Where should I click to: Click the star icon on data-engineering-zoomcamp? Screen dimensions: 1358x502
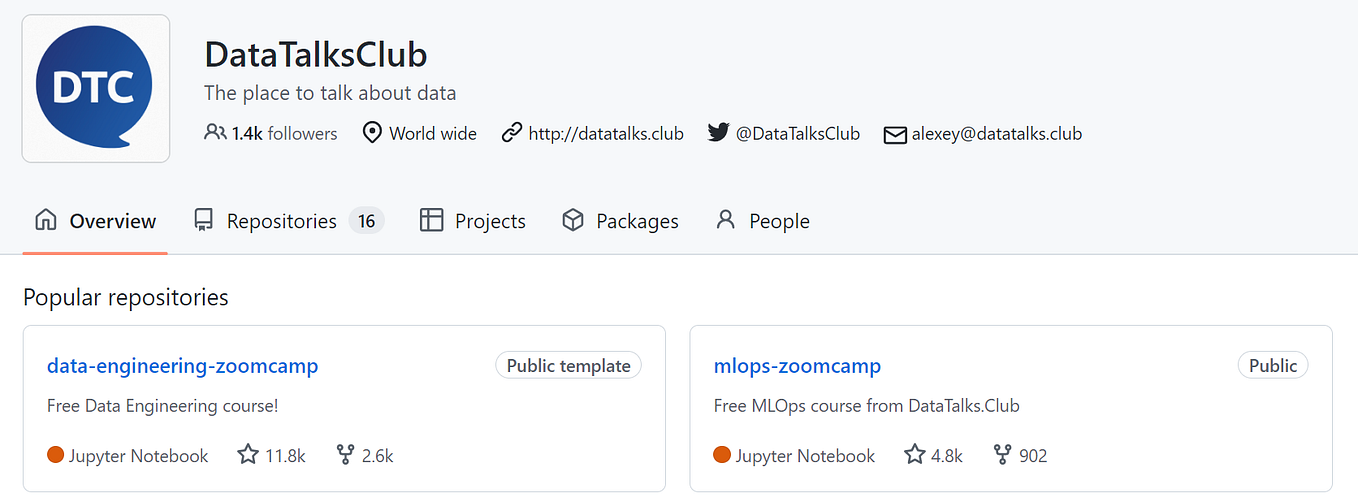tap(248, 455)
